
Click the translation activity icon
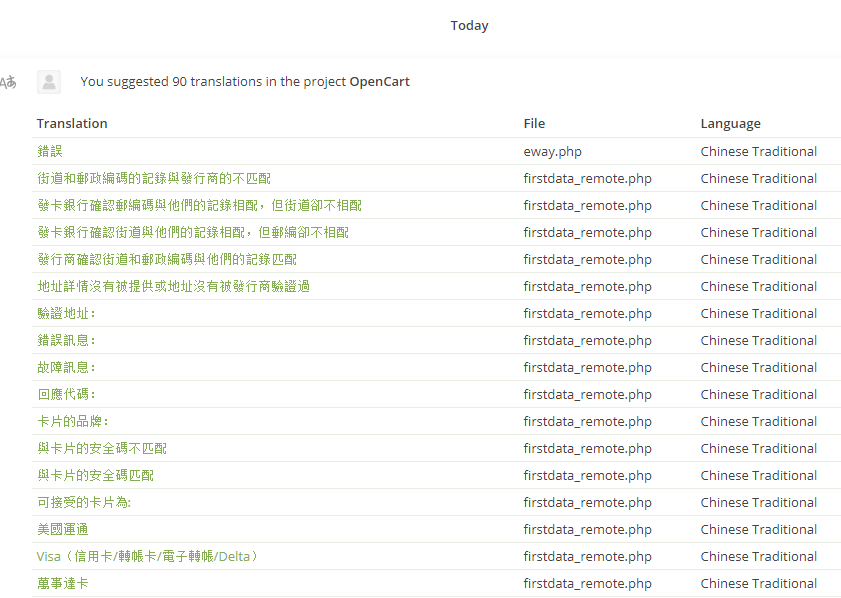9,82
